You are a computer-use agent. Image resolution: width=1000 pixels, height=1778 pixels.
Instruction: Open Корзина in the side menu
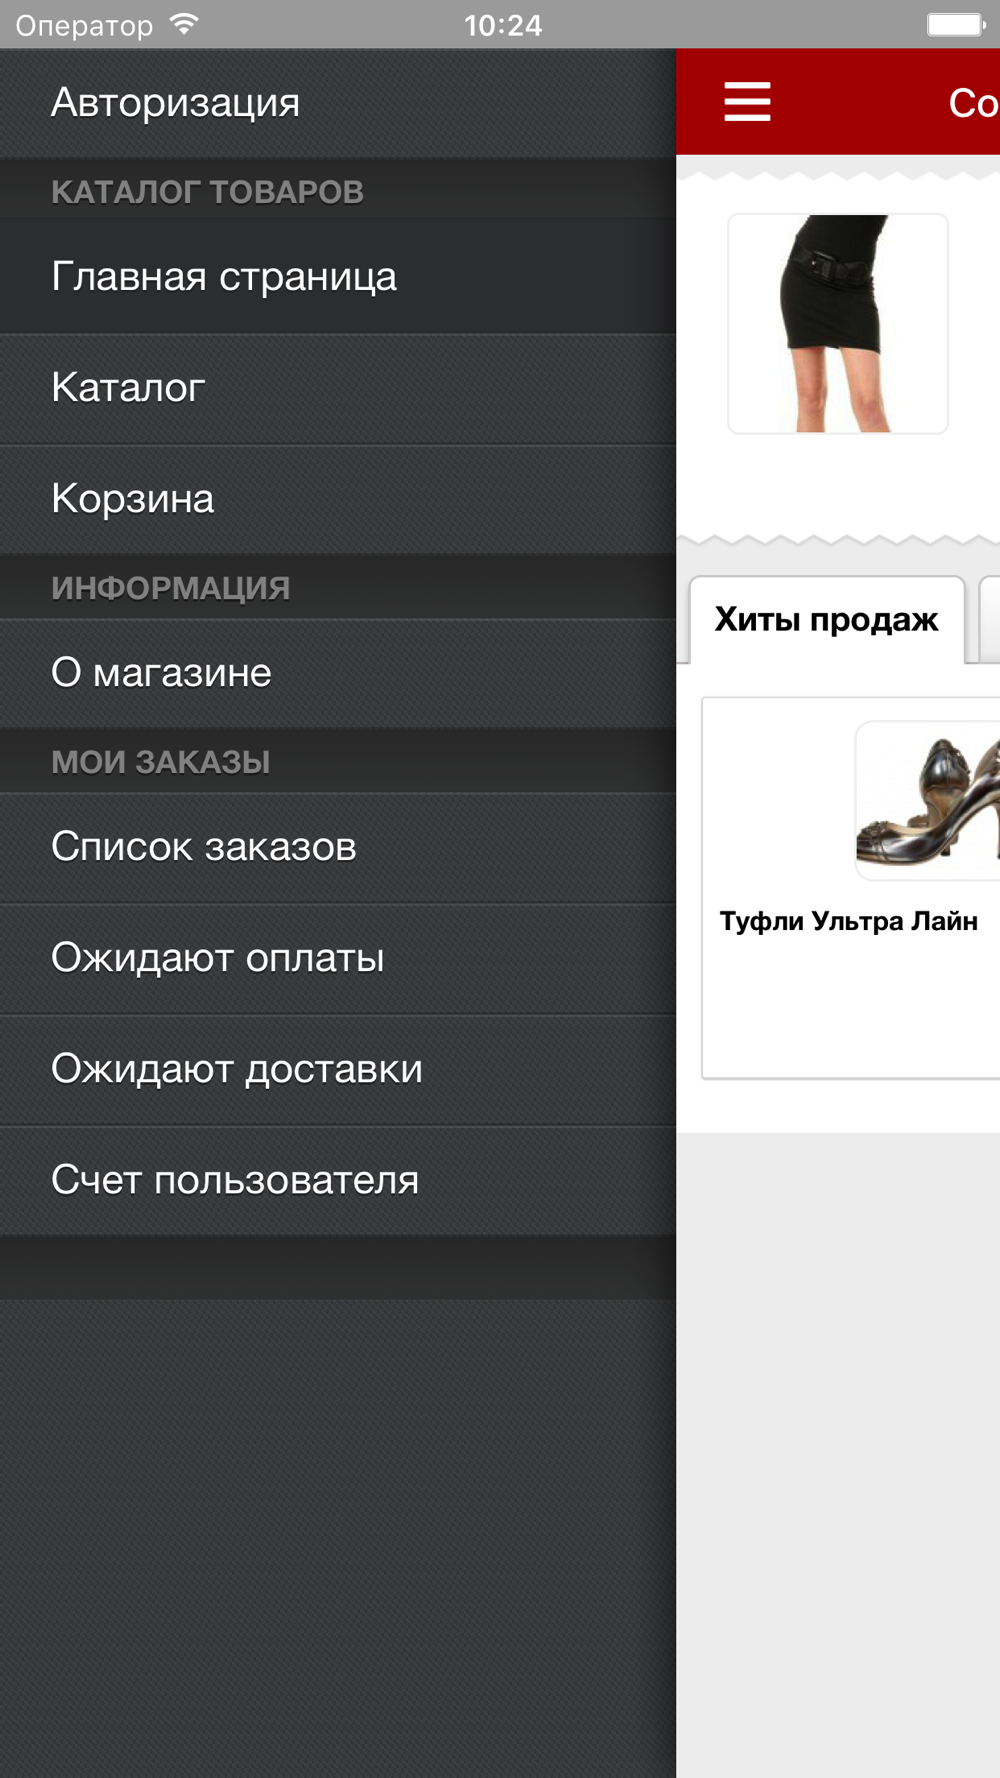click(338, 499)
